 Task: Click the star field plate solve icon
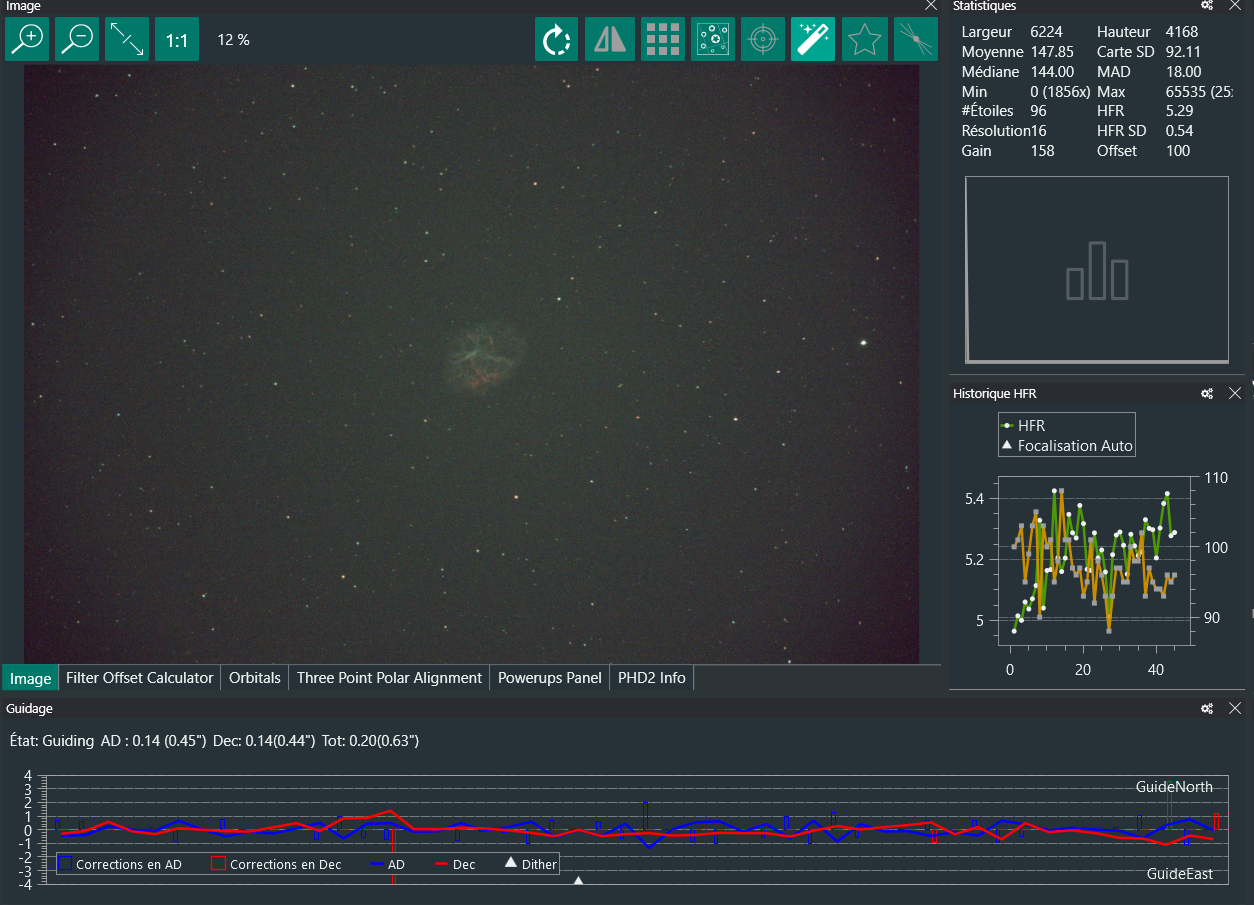coord(713,40)
